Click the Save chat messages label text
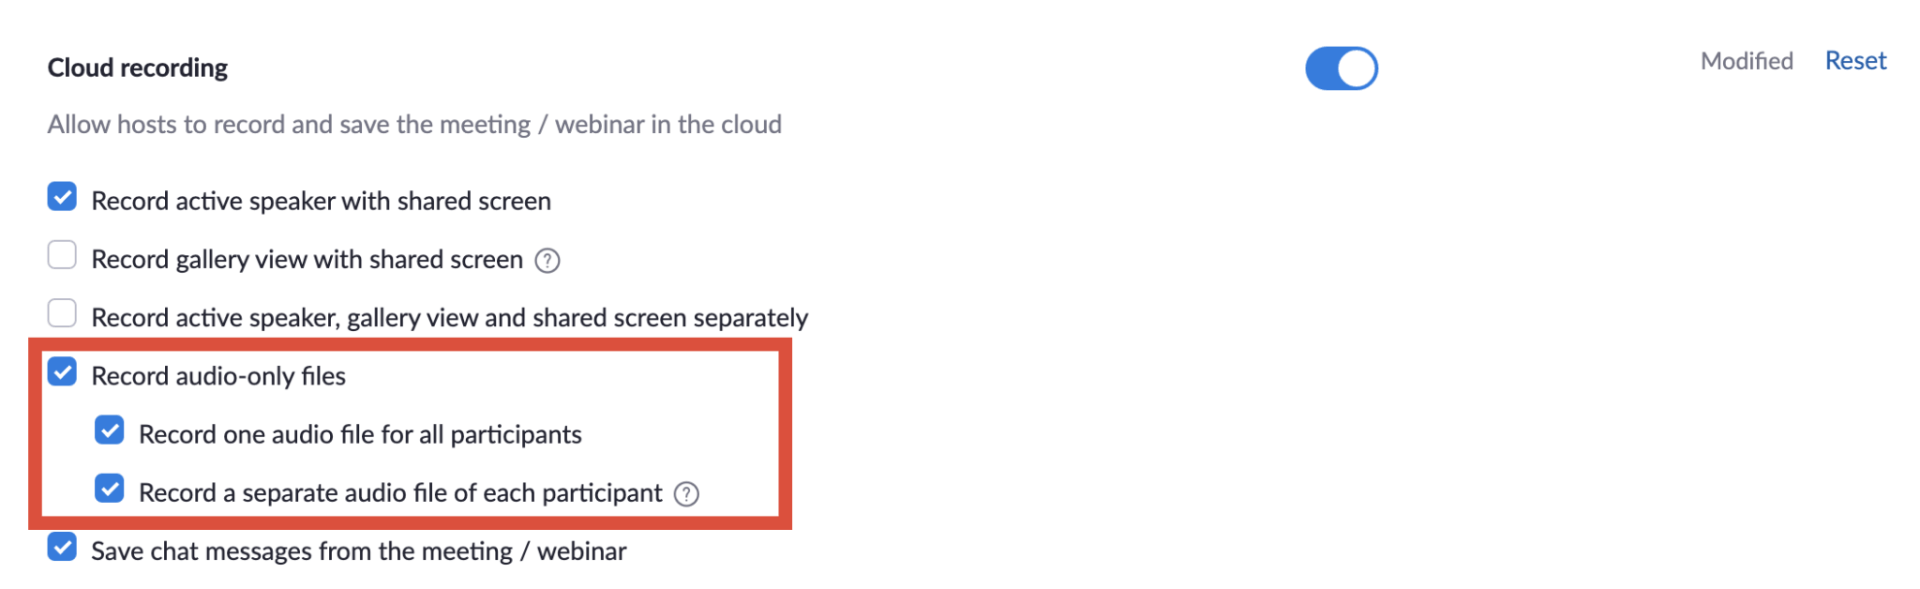Screen dimensions: 1920x589 pyautogui.click(x=359, y=551)
